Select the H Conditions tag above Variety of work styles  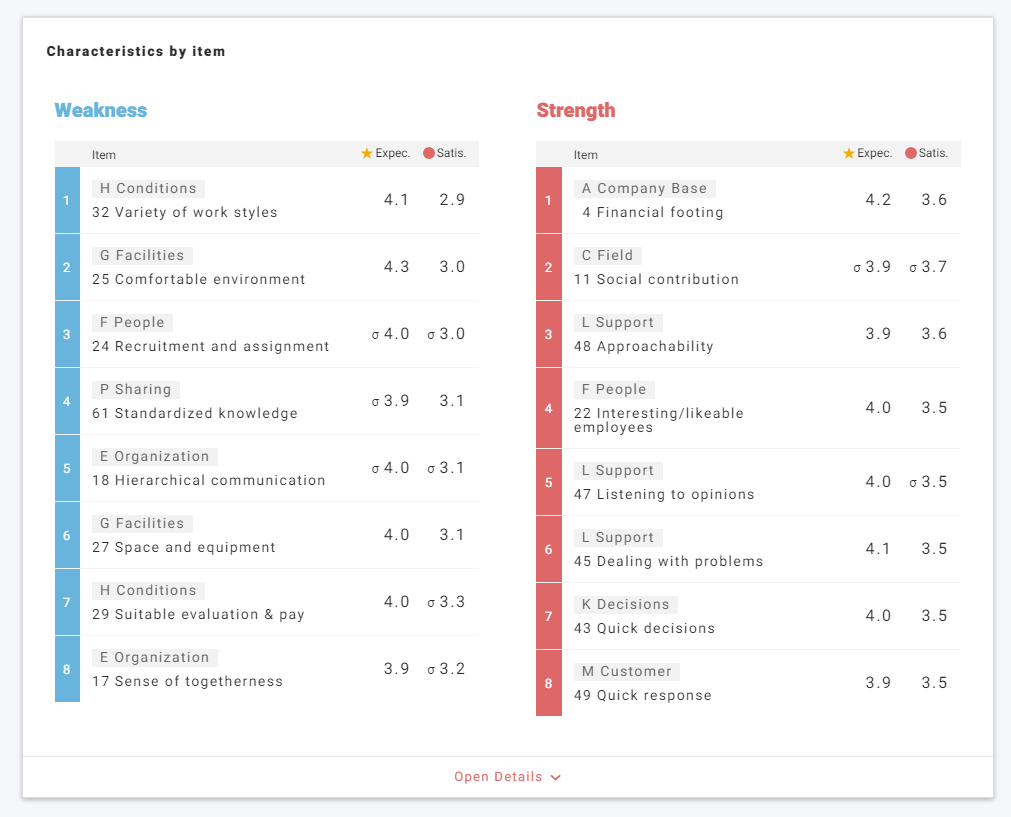pos(148,189)
